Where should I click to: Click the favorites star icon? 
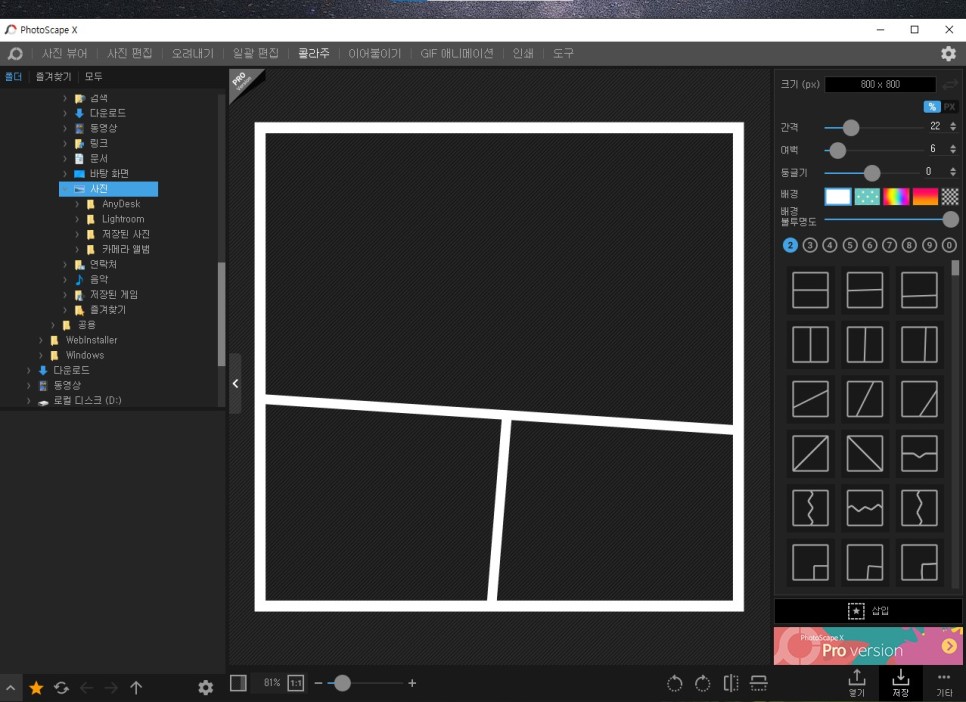click(x=36, y=688)
